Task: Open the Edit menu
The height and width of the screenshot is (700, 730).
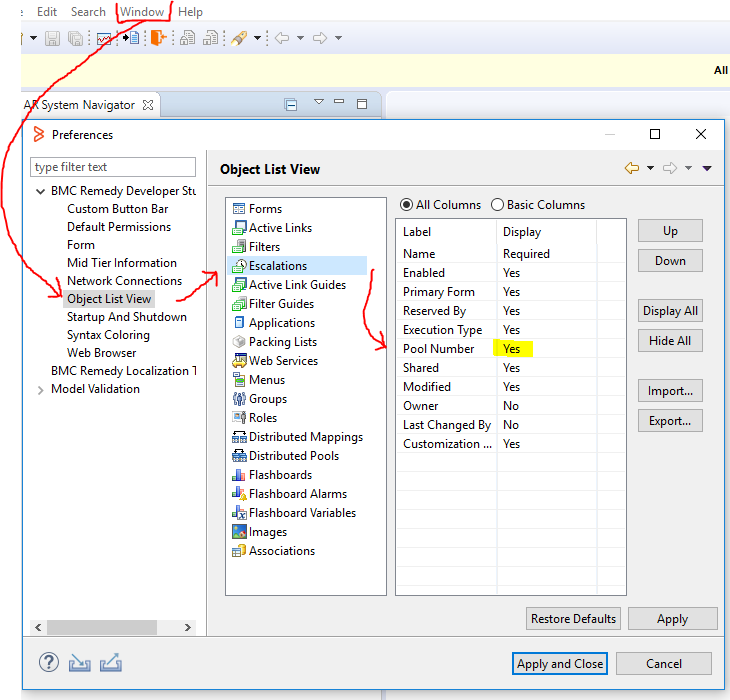Action: 47,12
